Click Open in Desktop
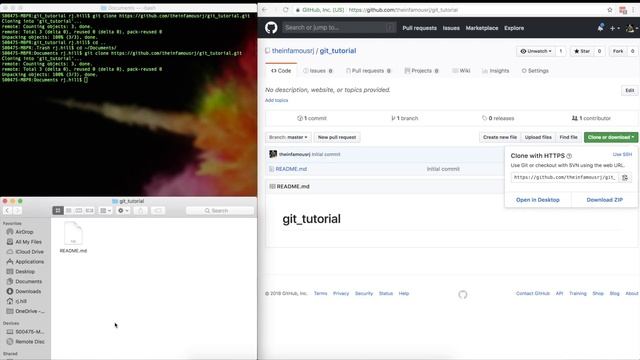This screenshot has height=360, width=640. (538, 200)
